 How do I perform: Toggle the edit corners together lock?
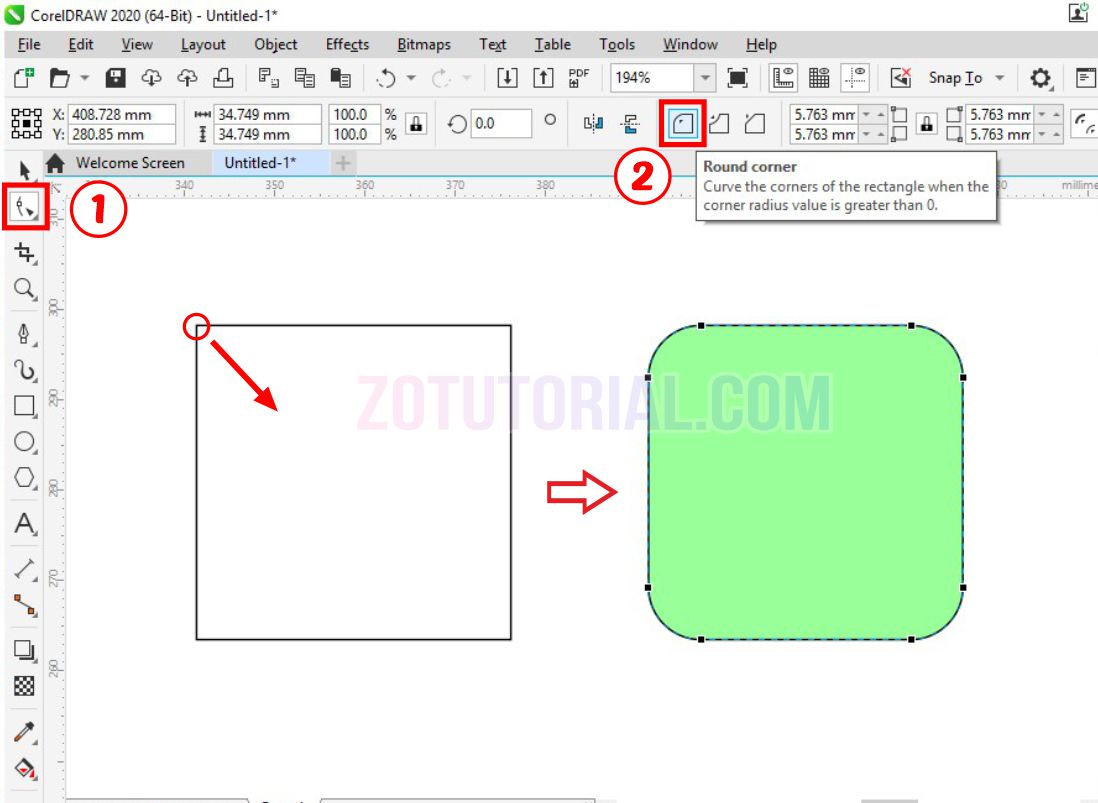[x=925, y=122]
